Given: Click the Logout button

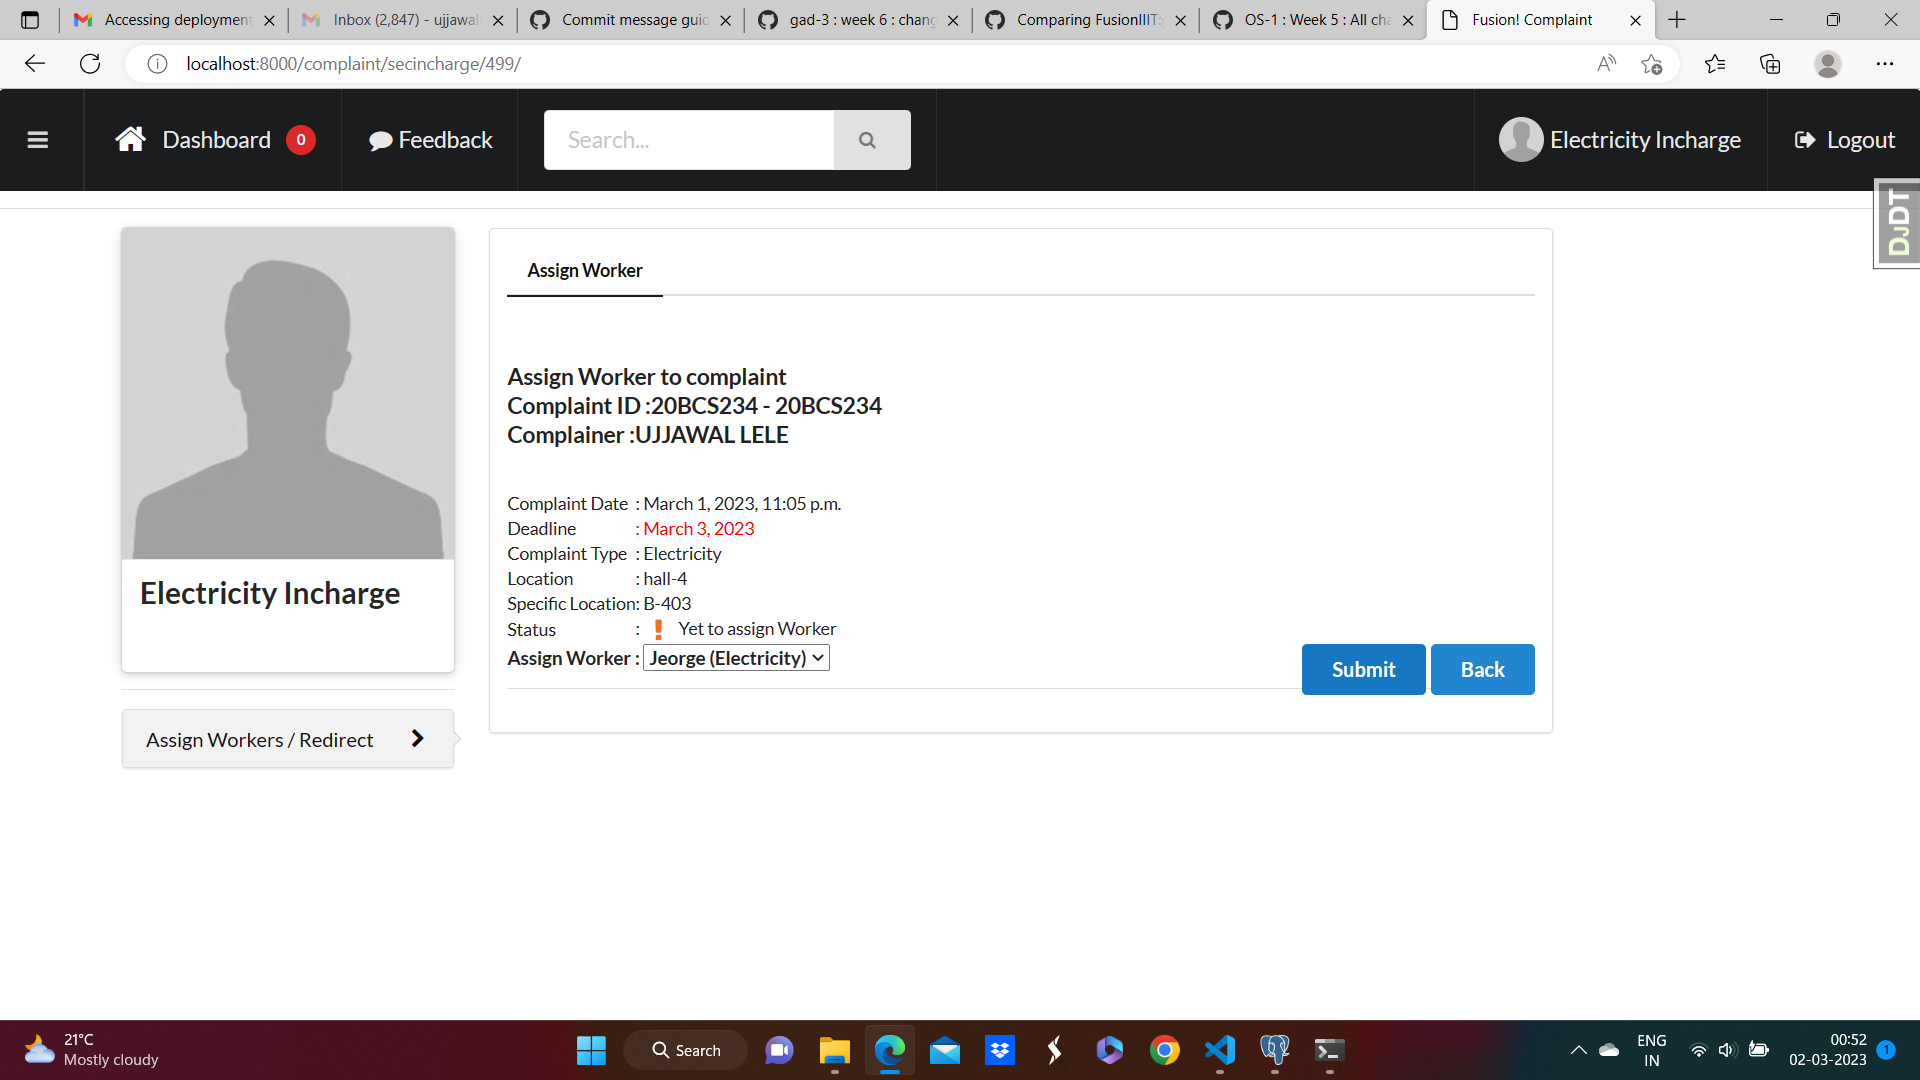Looking at the screenshot, I should tap(1844, 140).
